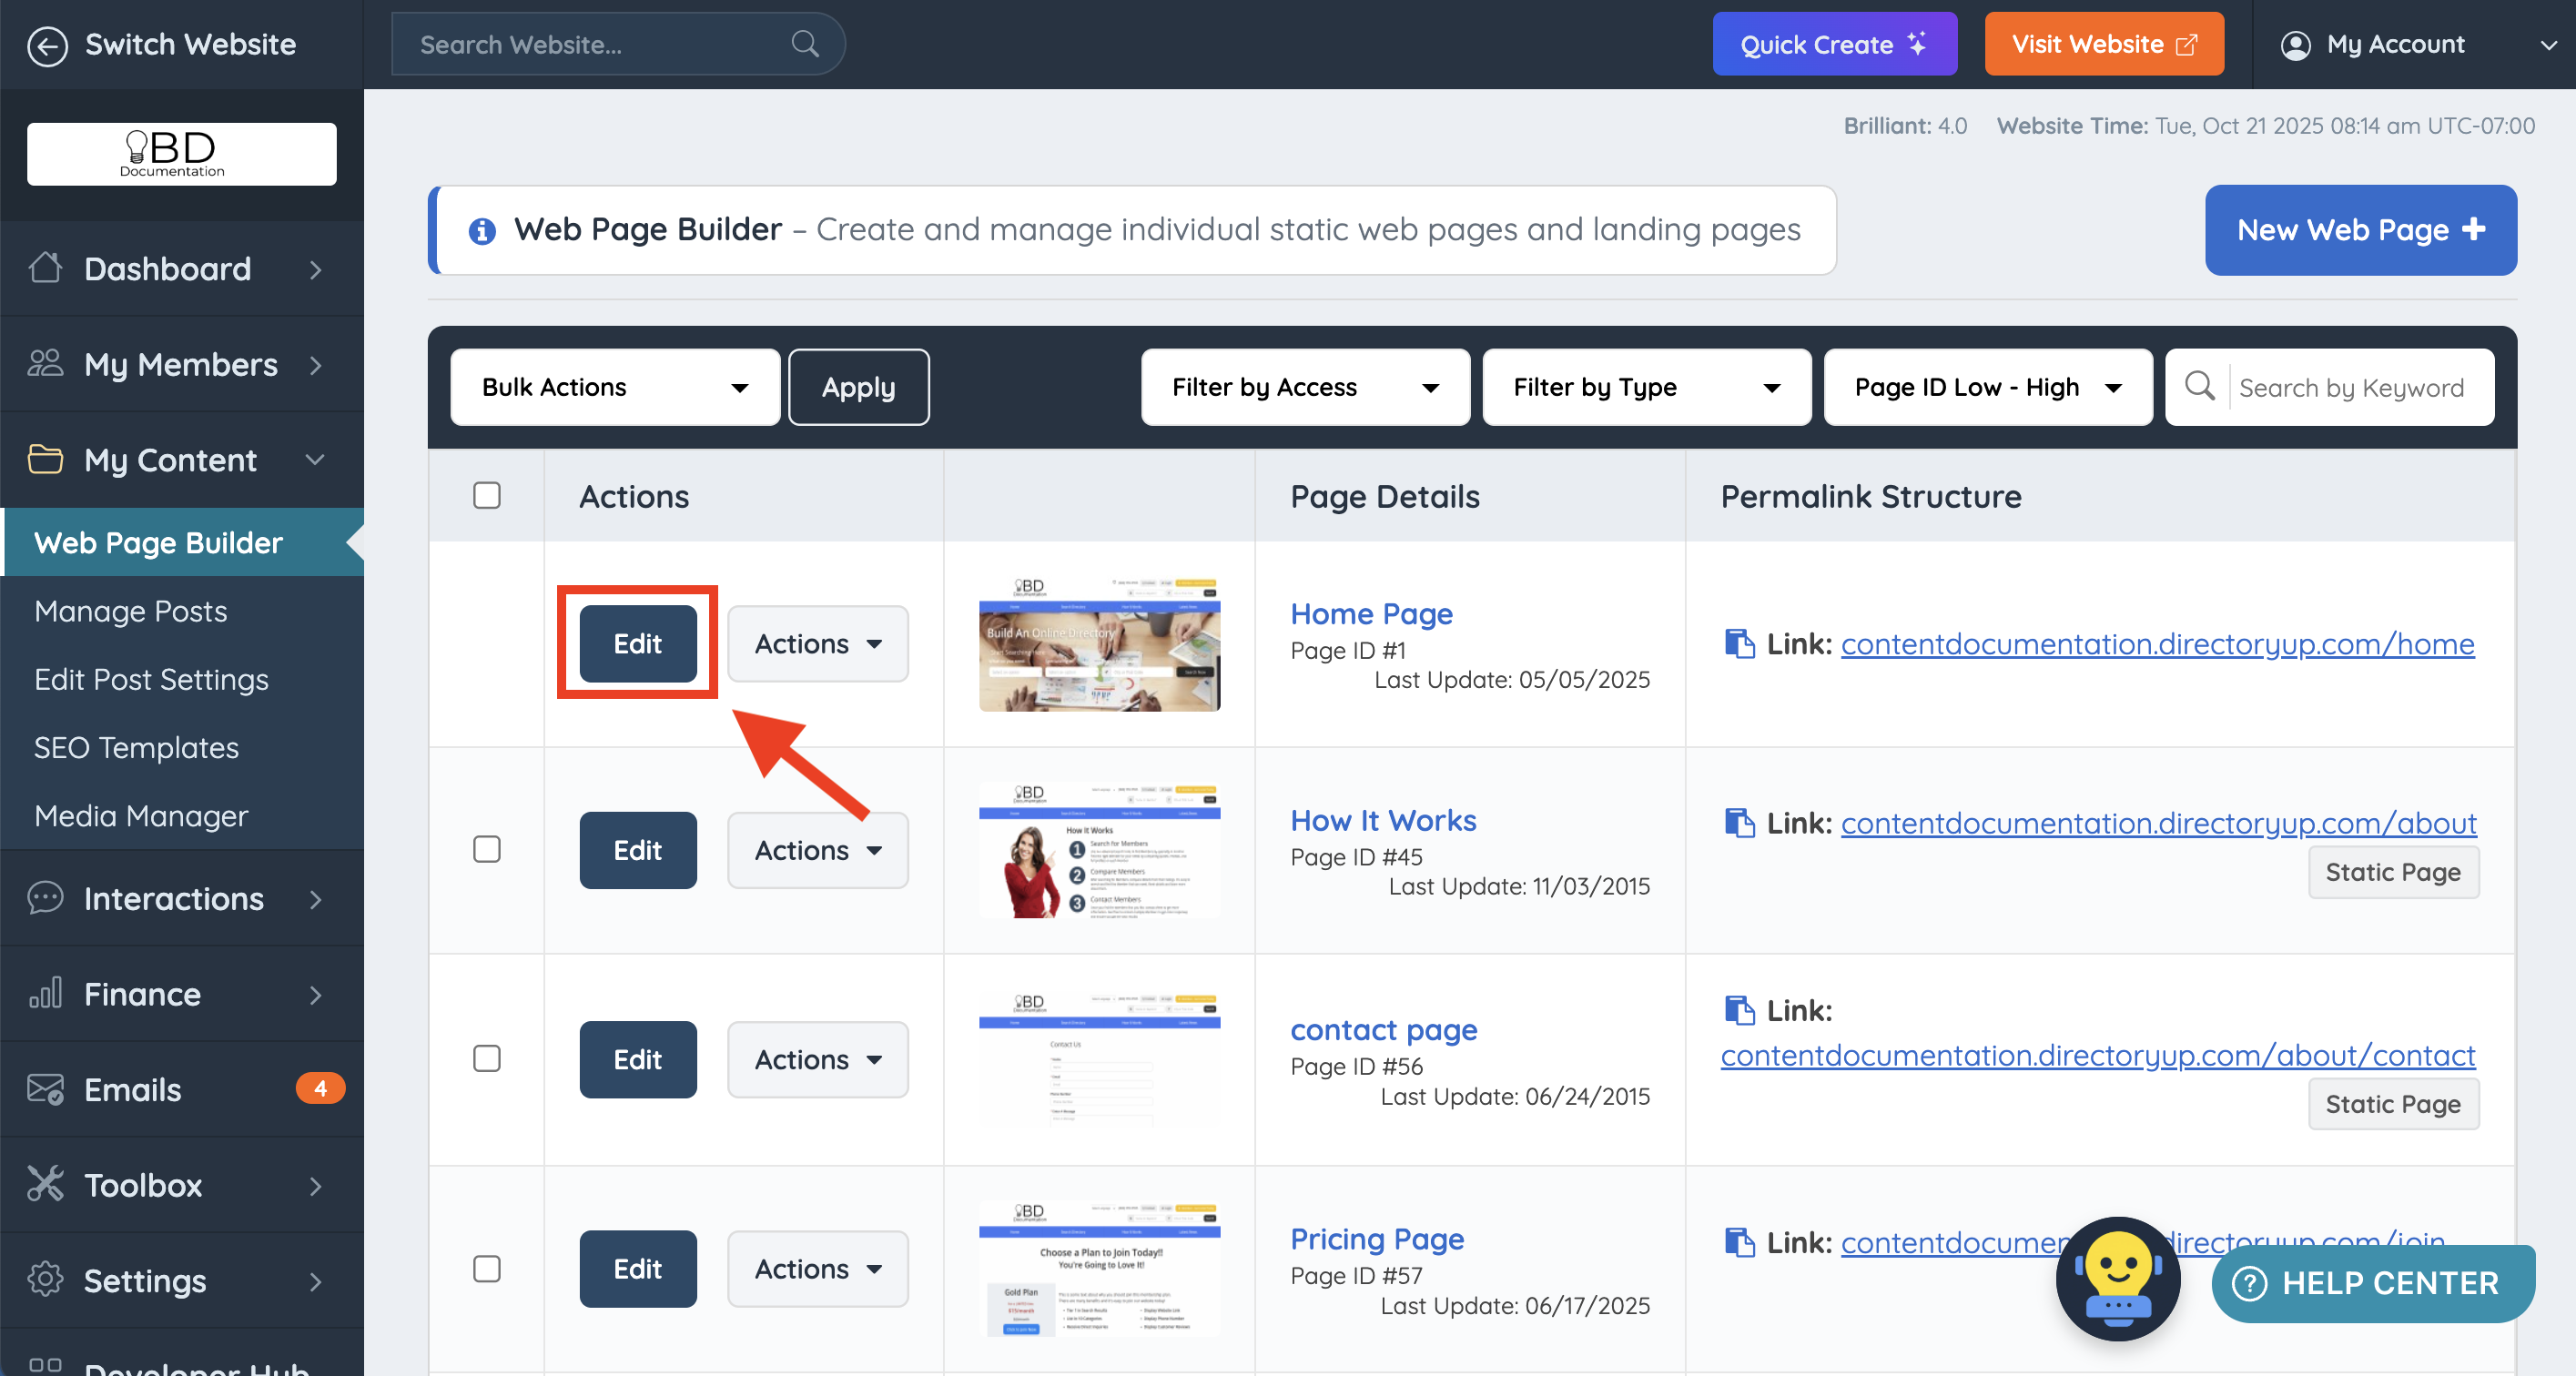
Task: Open Manage Posts in sidebar
Action: click(131, 611)
